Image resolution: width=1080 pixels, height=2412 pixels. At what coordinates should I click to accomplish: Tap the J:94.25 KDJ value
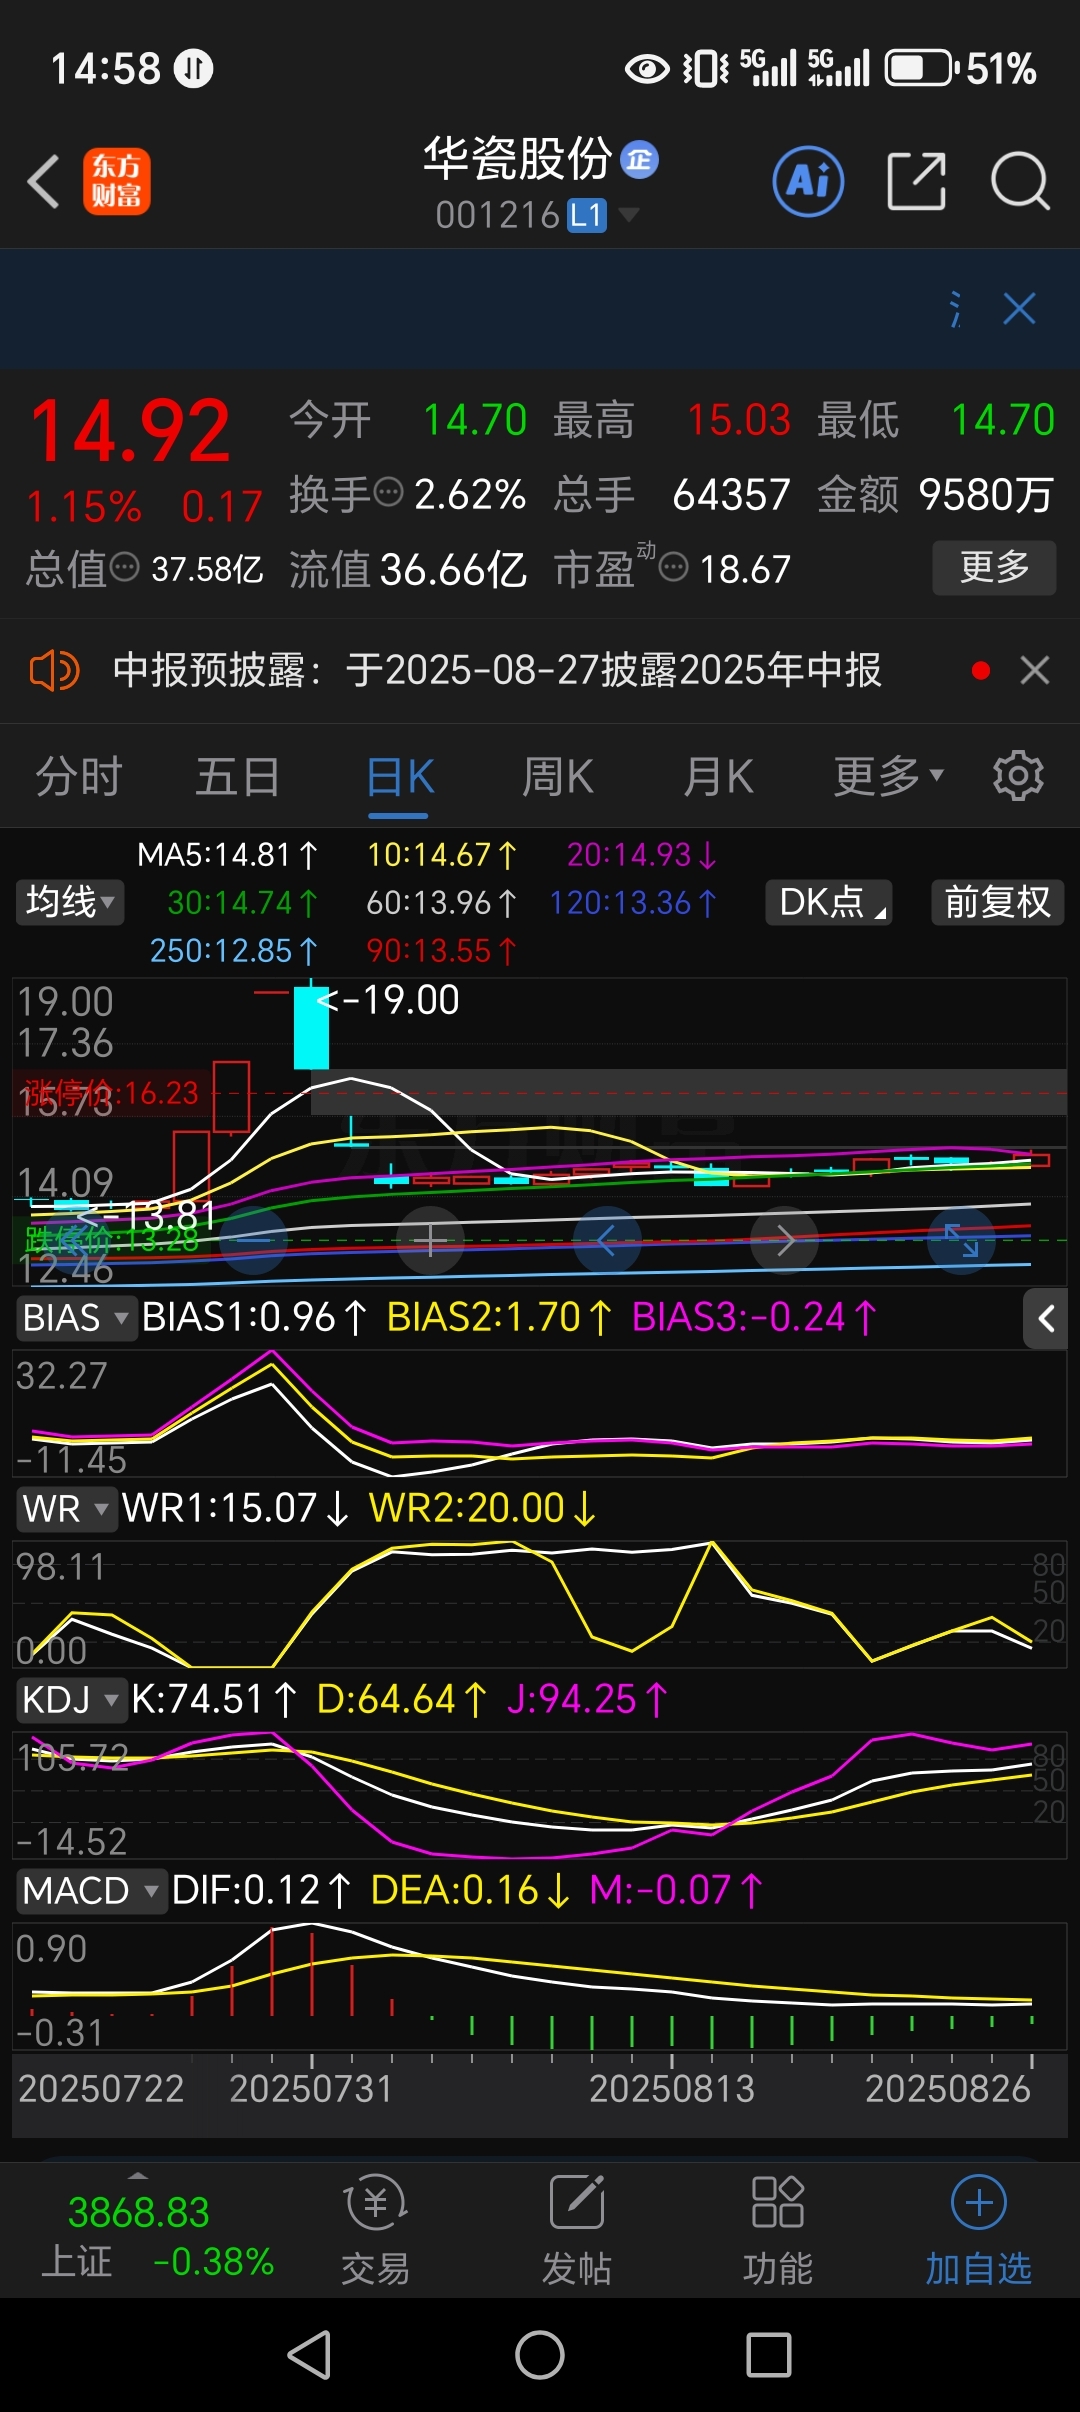click(586, 1699)
